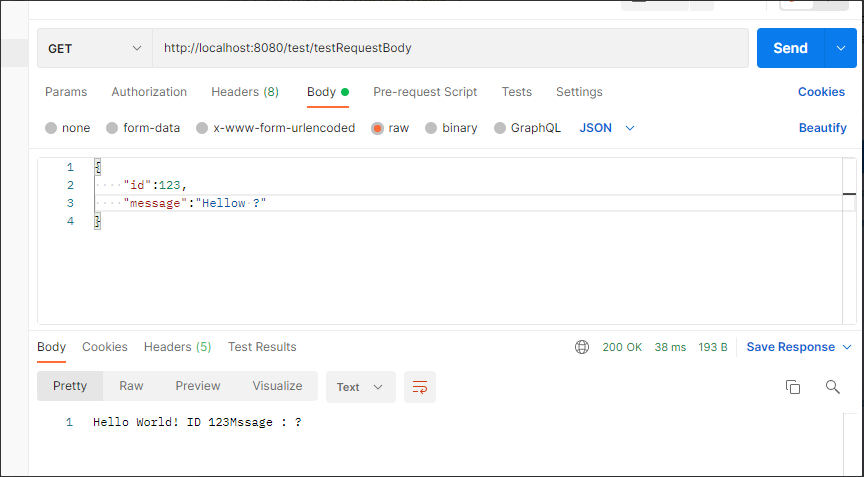Click Save Response

point(790,347)
